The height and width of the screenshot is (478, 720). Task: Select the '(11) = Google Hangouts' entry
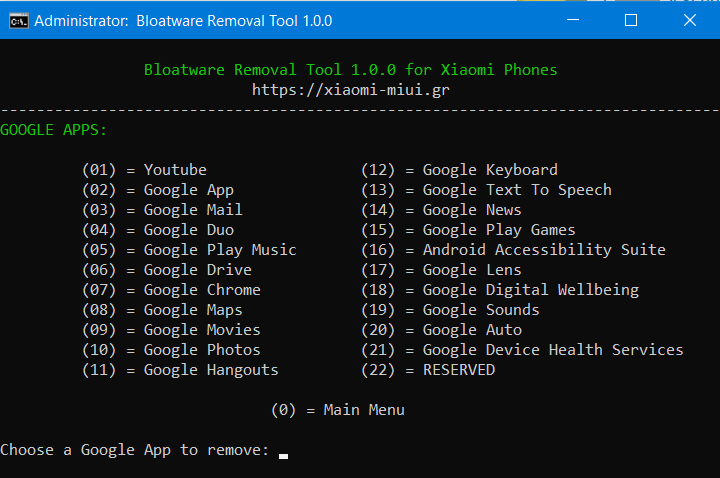tap(180, 370)
